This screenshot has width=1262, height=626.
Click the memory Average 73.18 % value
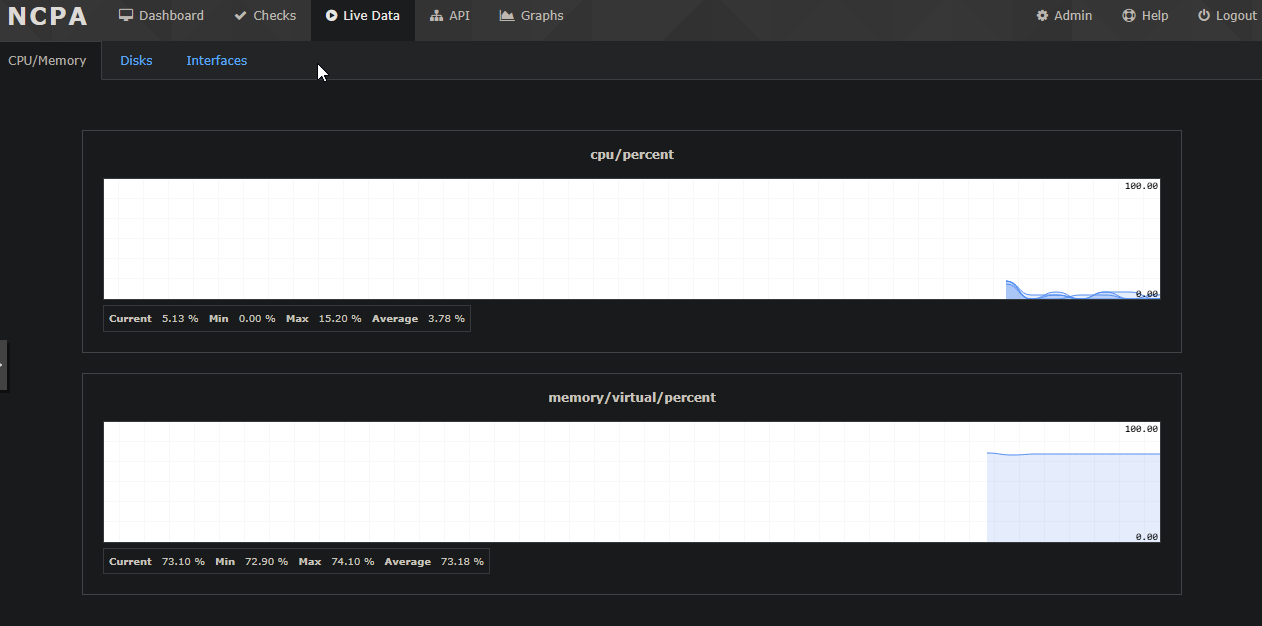(462, 562)
